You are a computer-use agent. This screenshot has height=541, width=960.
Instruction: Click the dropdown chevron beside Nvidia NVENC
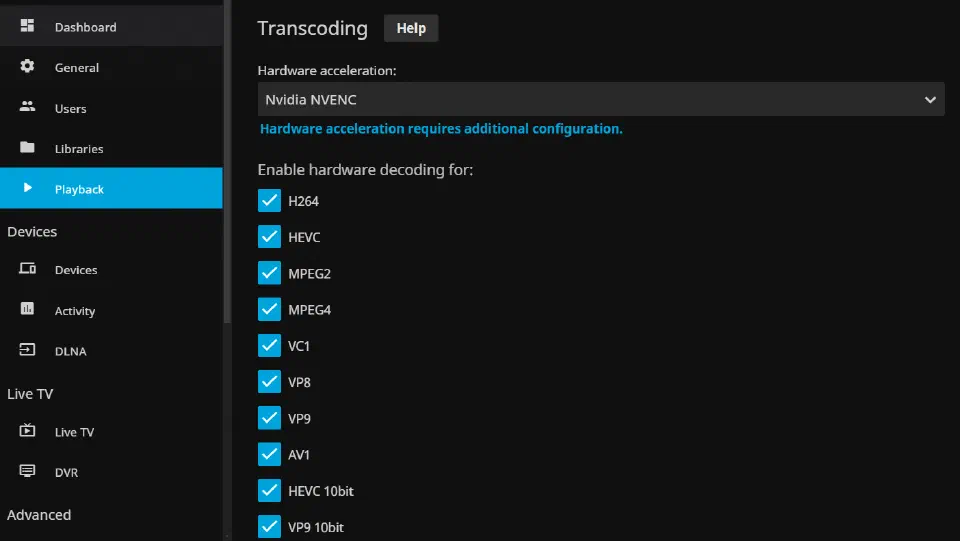[x=930, y=100]
